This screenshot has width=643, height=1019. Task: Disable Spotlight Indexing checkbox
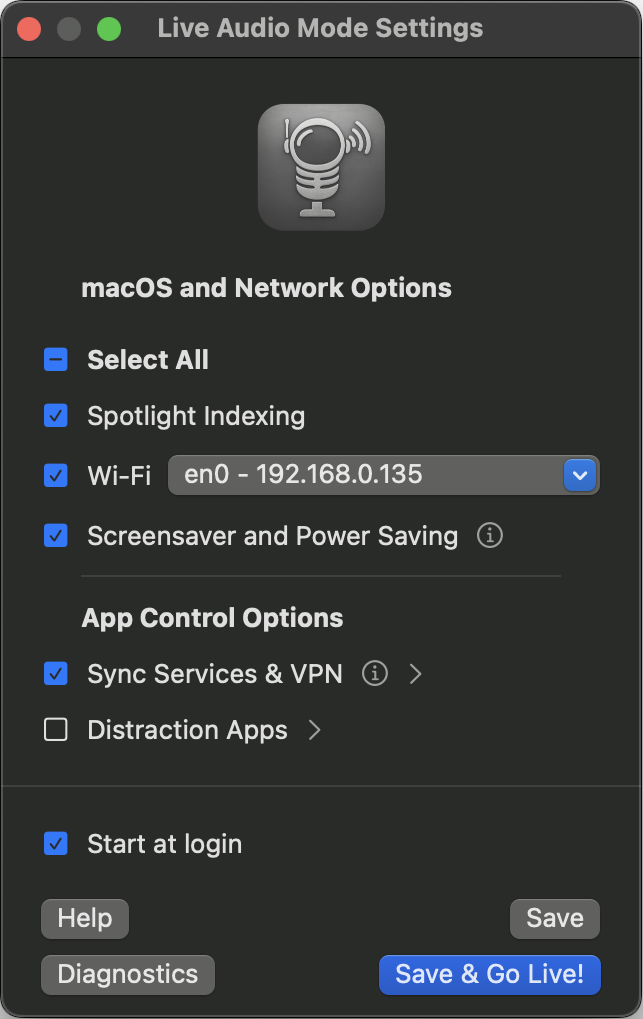point(56,416)
